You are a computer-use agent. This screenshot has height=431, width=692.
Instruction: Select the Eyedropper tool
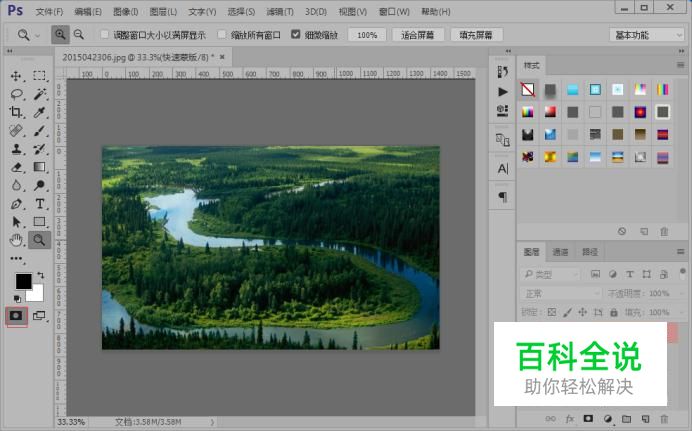pyautogui.click(x=39, y=112)
